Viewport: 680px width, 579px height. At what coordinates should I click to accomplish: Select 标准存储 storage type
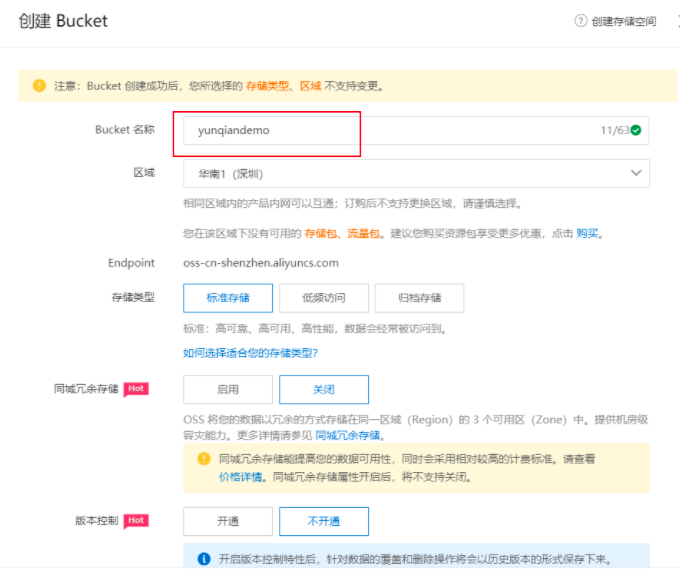228,298
